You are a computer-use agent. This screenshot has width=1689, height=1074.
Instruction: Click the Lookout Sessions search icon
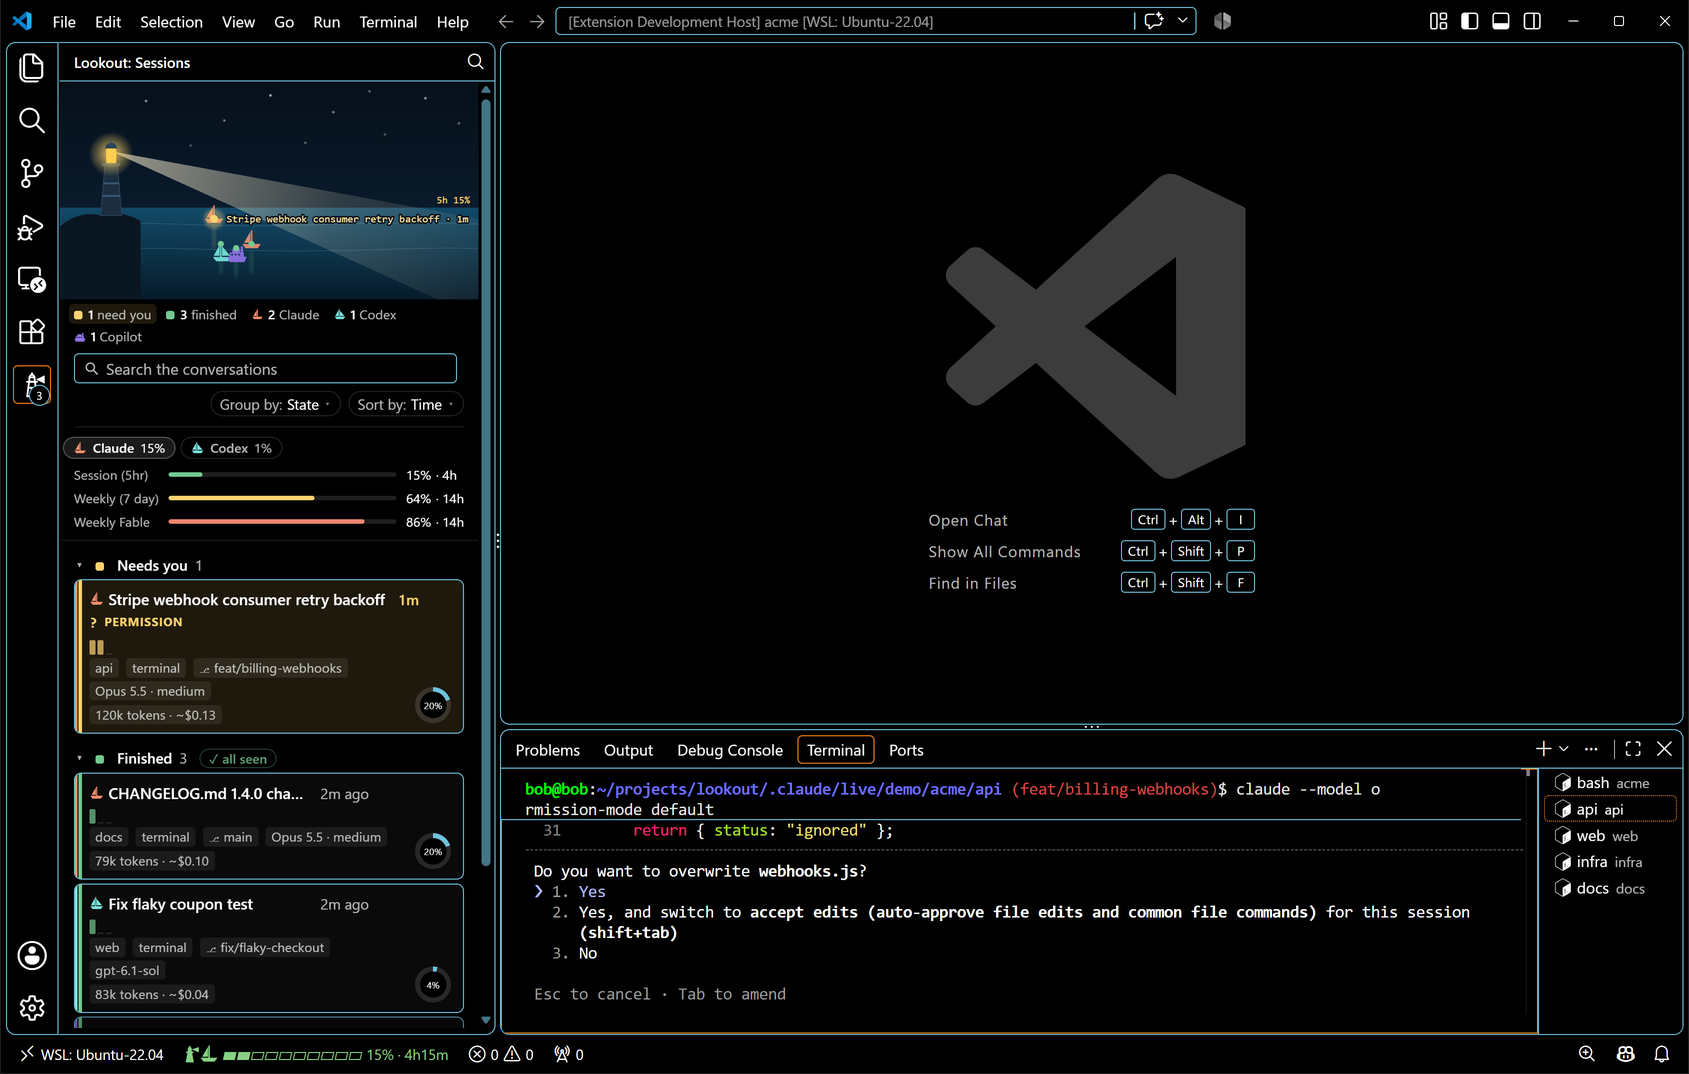click(475, 62)
